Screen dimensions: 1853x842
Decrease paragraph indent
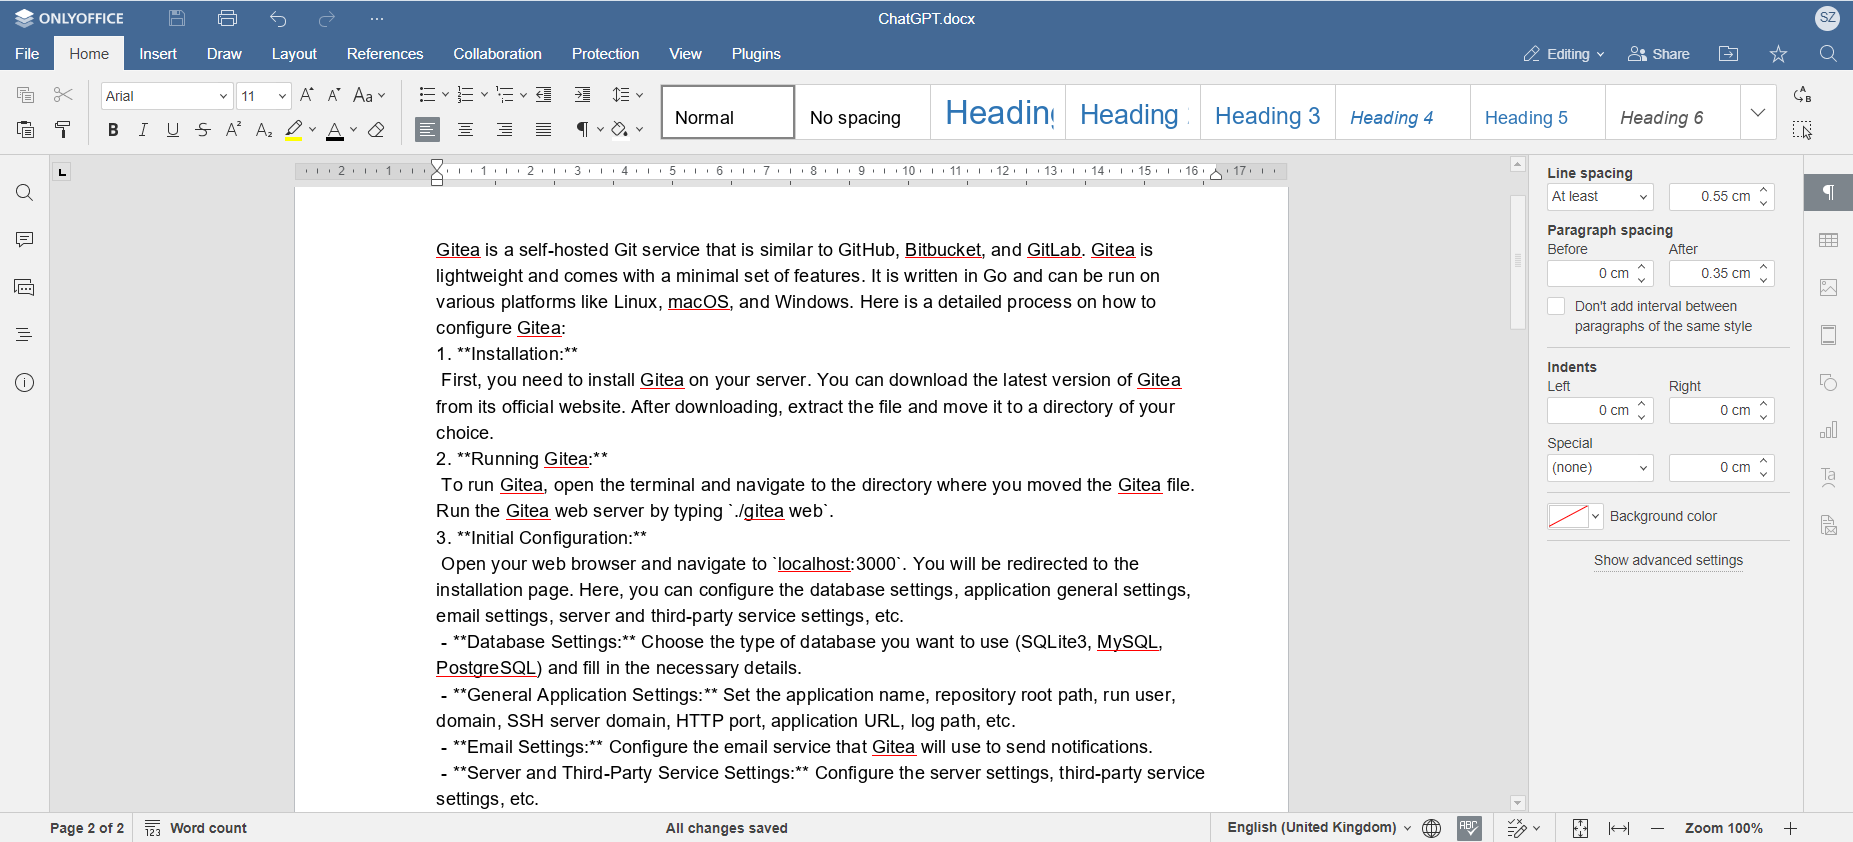[x=544, y=95]
